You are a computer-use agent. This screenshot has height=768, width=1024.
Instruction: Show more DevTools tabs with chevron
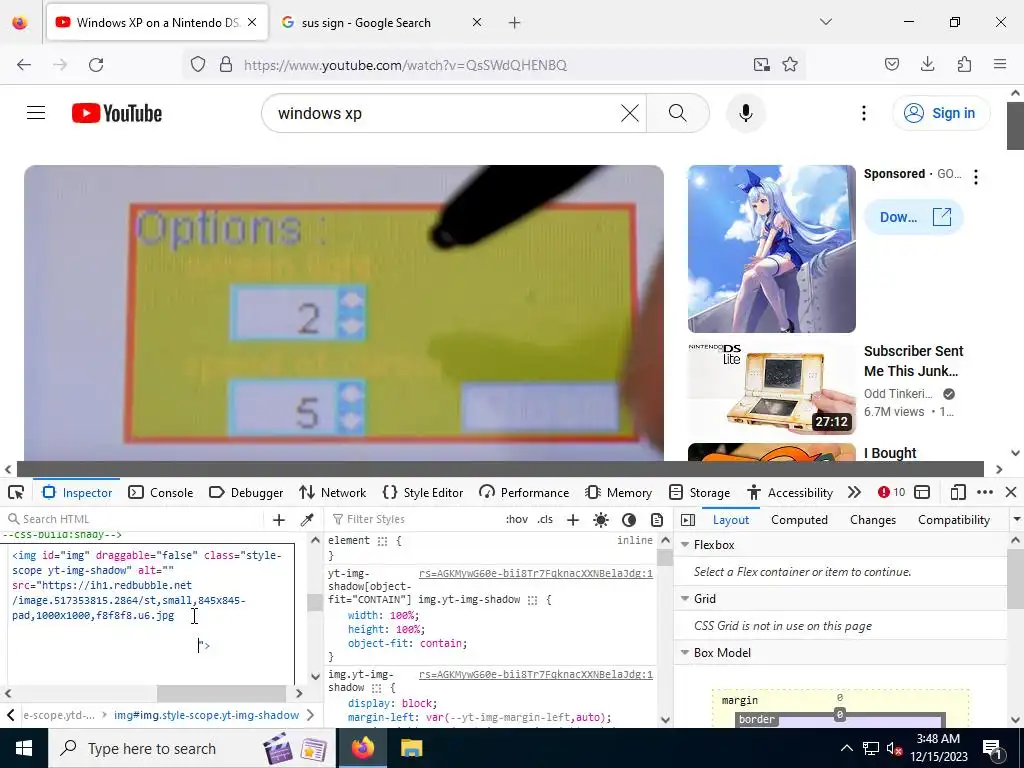[x=854, y=492]
